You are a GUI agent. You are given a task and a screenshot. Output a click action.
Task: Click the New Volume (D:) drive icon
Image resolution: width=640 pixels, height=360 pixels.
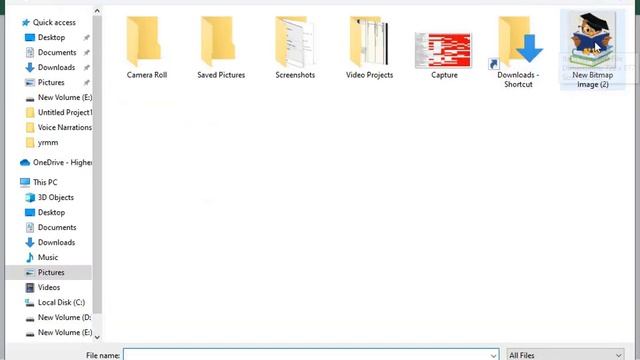(30, 318)
